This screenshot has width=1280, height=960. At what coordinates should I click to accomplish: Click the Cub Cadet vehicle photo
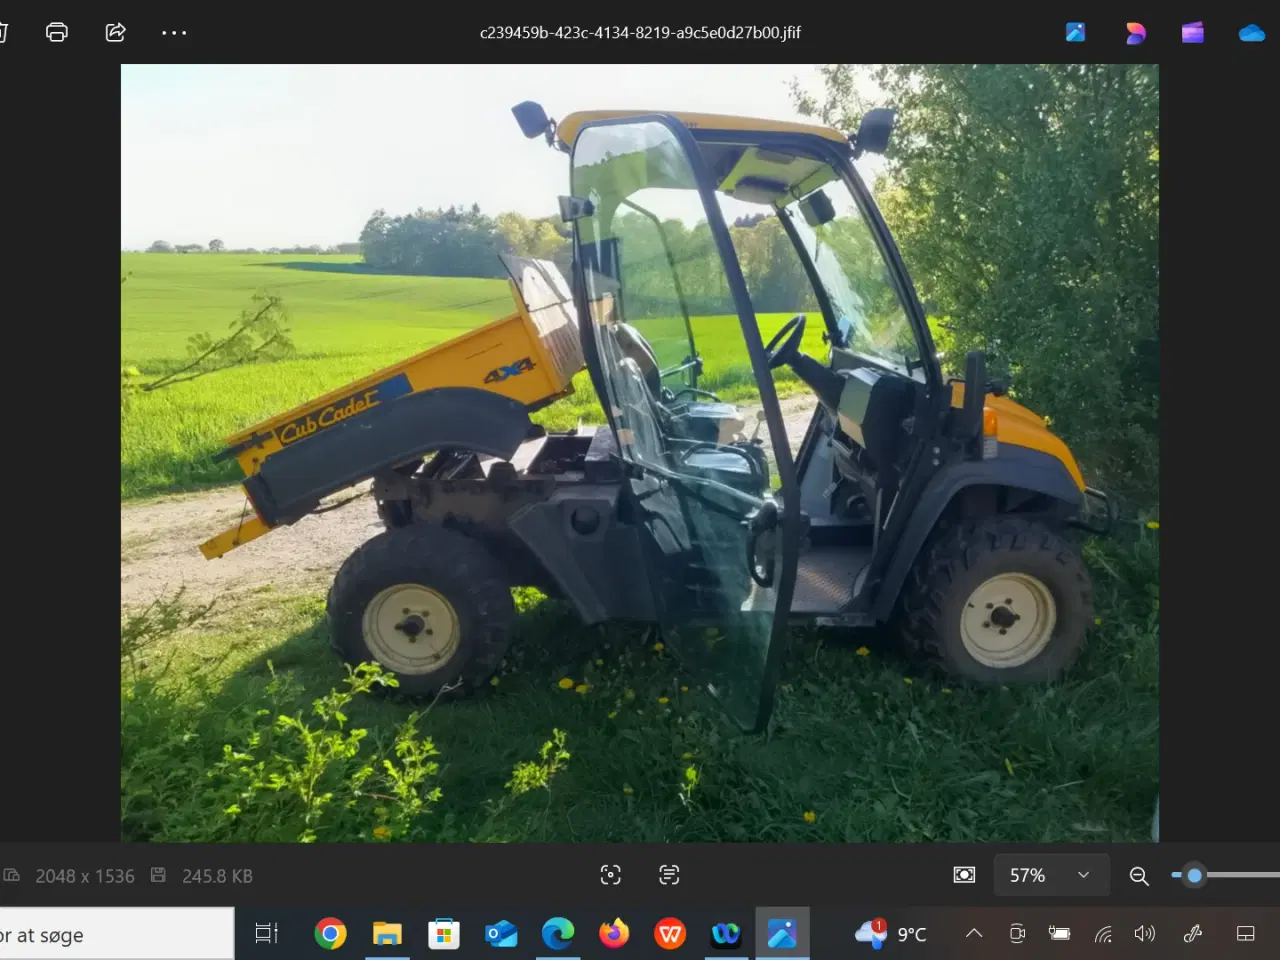coord(640,452)
